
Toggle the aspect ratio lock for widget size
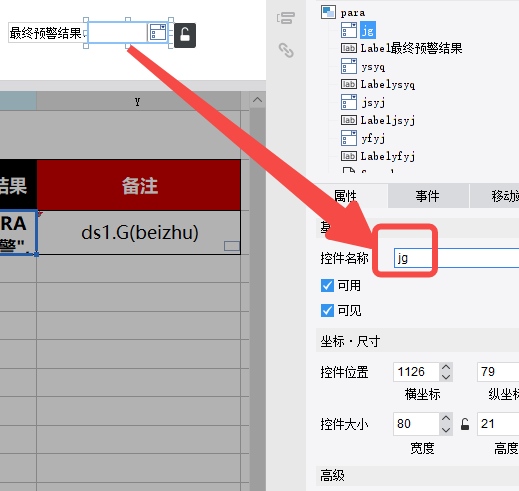click(x=465, y=424)
